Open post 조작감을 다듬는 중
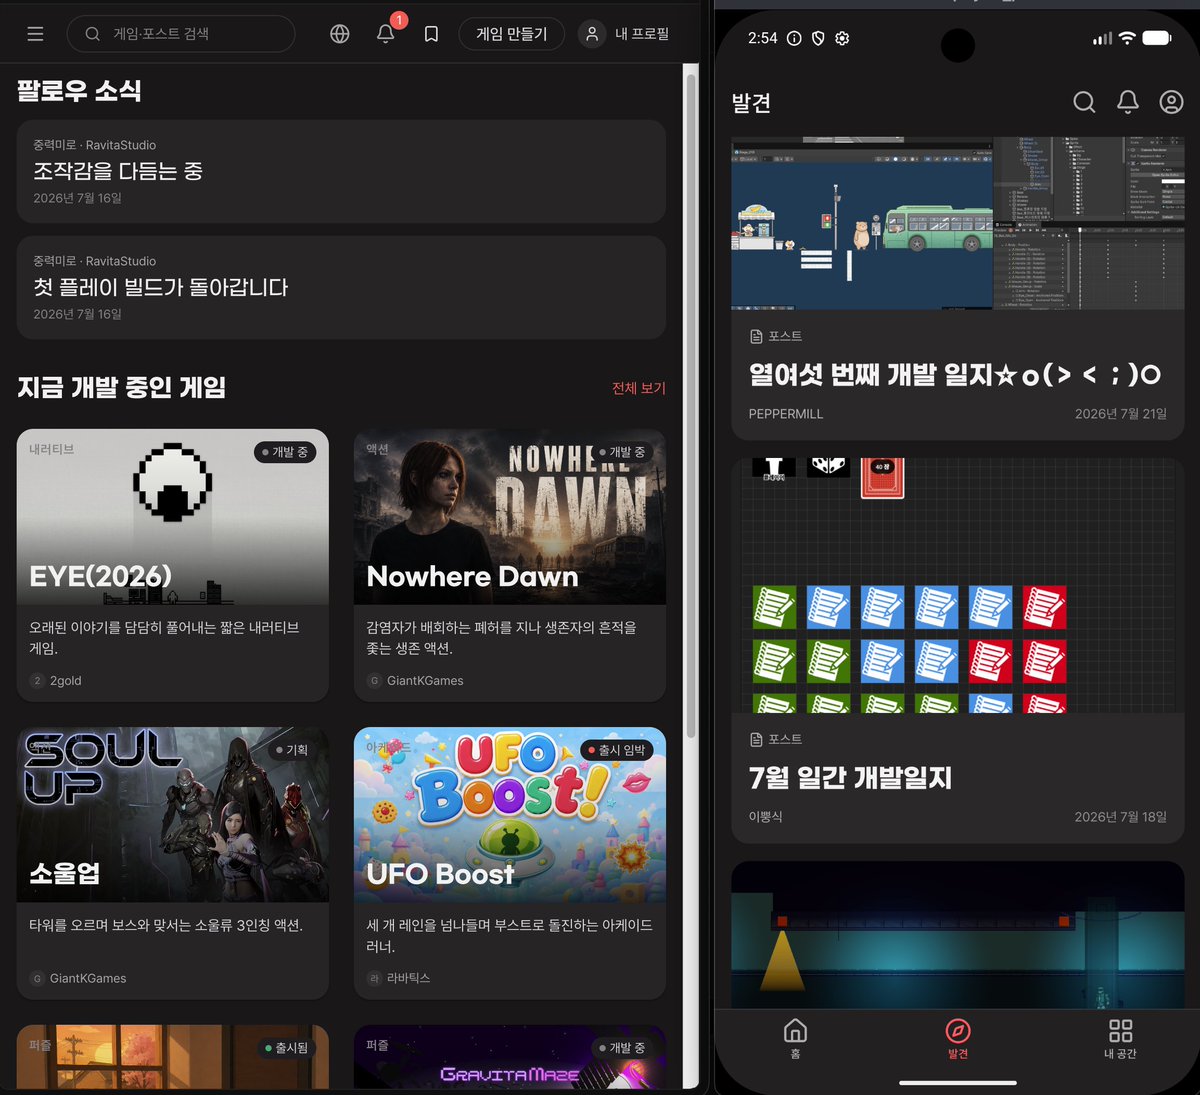Viewport: 1200px width, 1095px height. click(x=341, y=171)
